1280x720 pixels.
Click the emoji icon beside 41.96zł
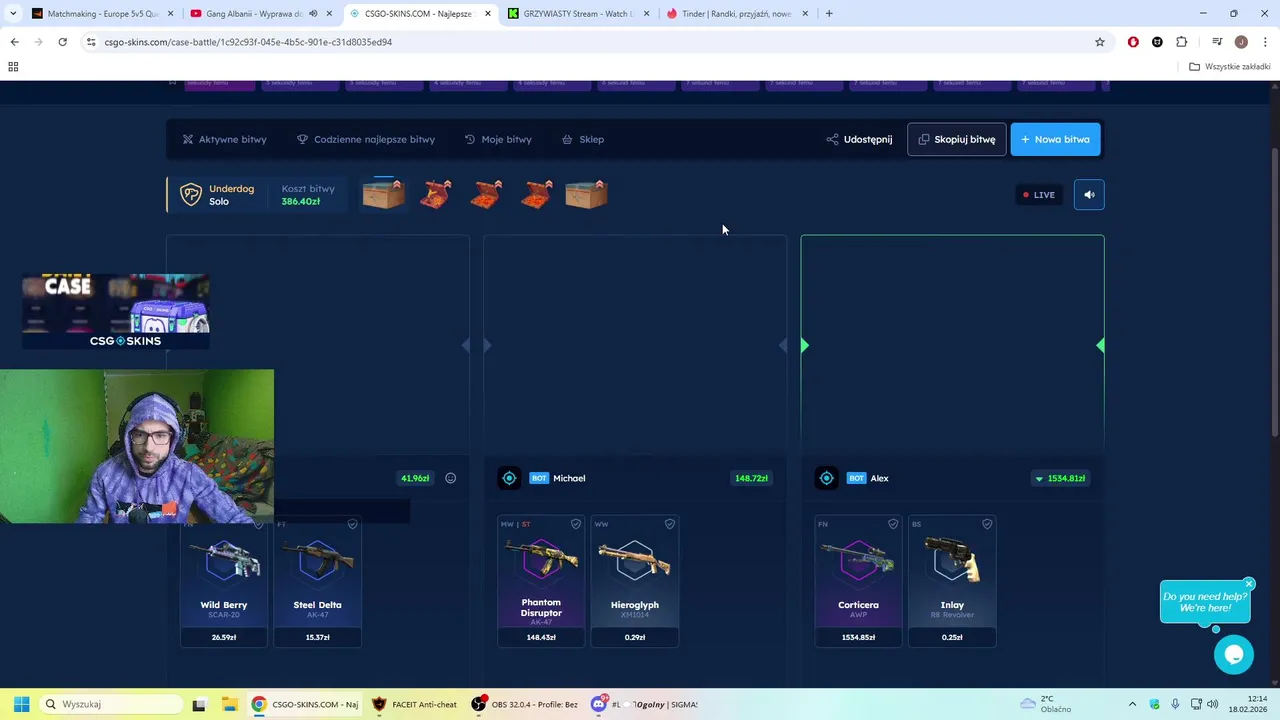click(x=451, y=478)
